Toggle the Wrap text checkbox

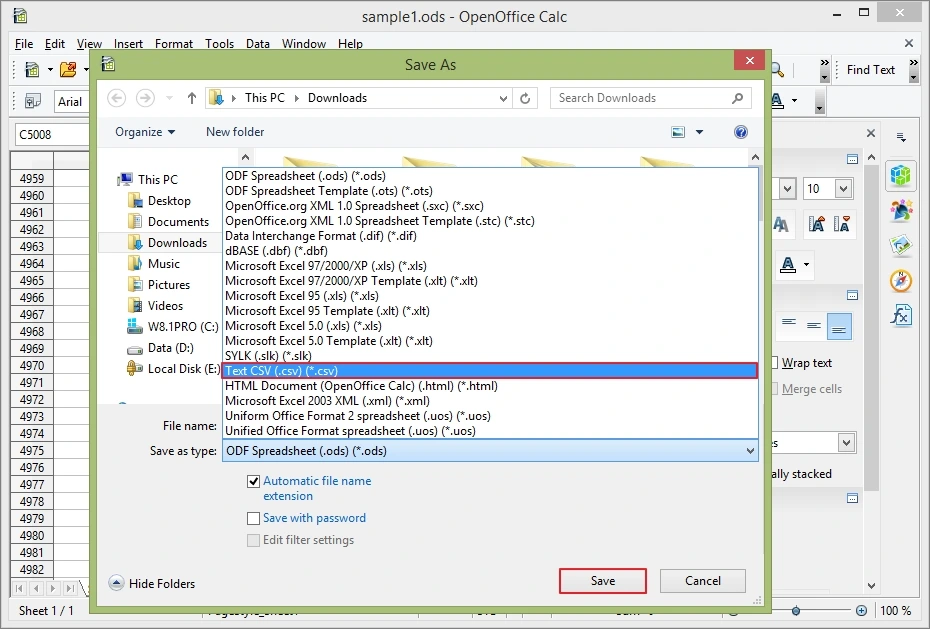pyautogui.click(x=774, y=363)
